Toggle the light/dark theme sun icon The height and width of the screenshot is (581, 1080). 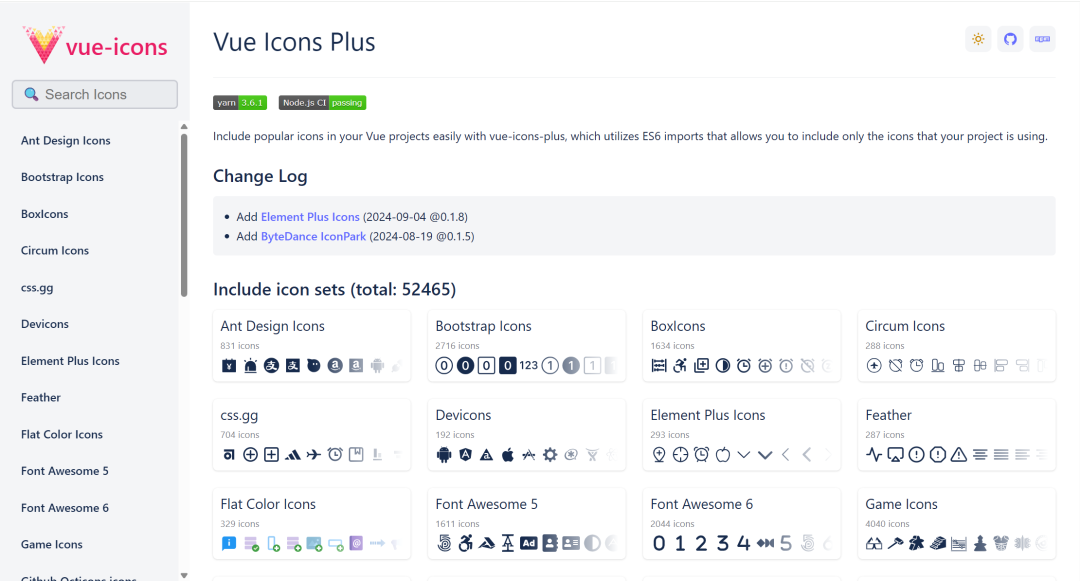[x=978, y=39]
